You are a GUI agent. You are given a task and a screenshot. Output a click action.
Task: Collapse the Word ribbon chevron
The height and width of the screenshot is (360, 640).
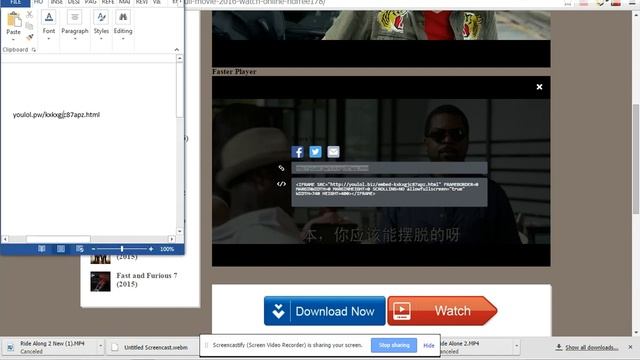click(177, 49)
